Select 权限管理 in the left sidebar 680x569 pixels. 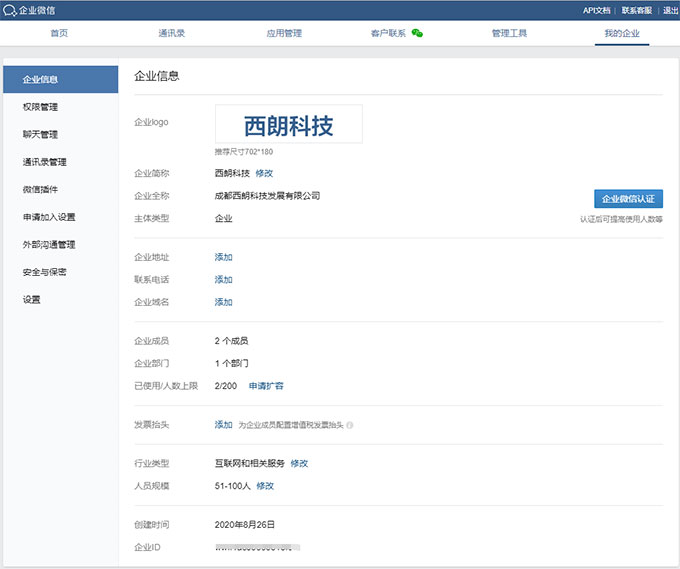coord(40,107)
